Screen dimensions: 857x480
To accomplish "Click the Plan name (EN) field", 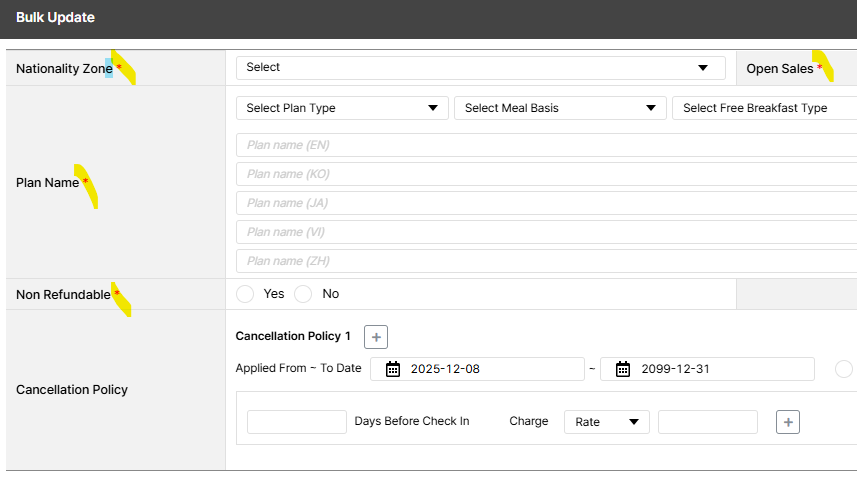I will coord(546,145).
